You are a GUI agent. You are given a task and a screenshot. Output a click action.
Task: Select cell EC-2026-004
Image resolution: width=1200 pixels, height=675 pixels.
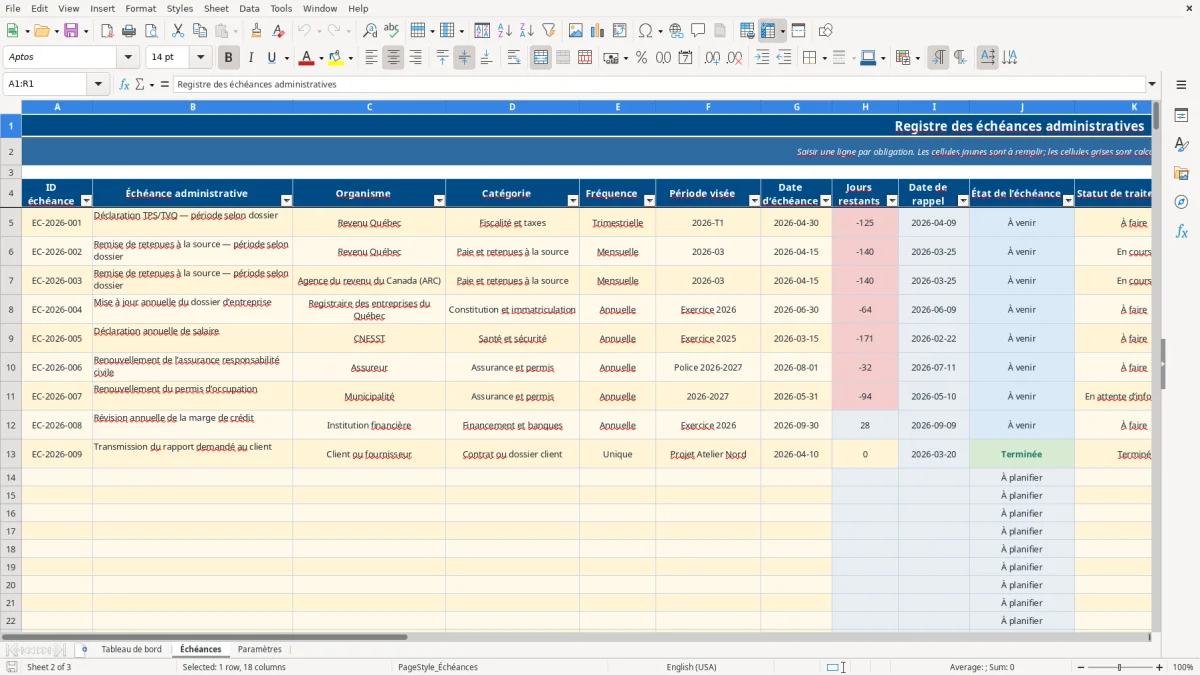click(x=57, y=309)
